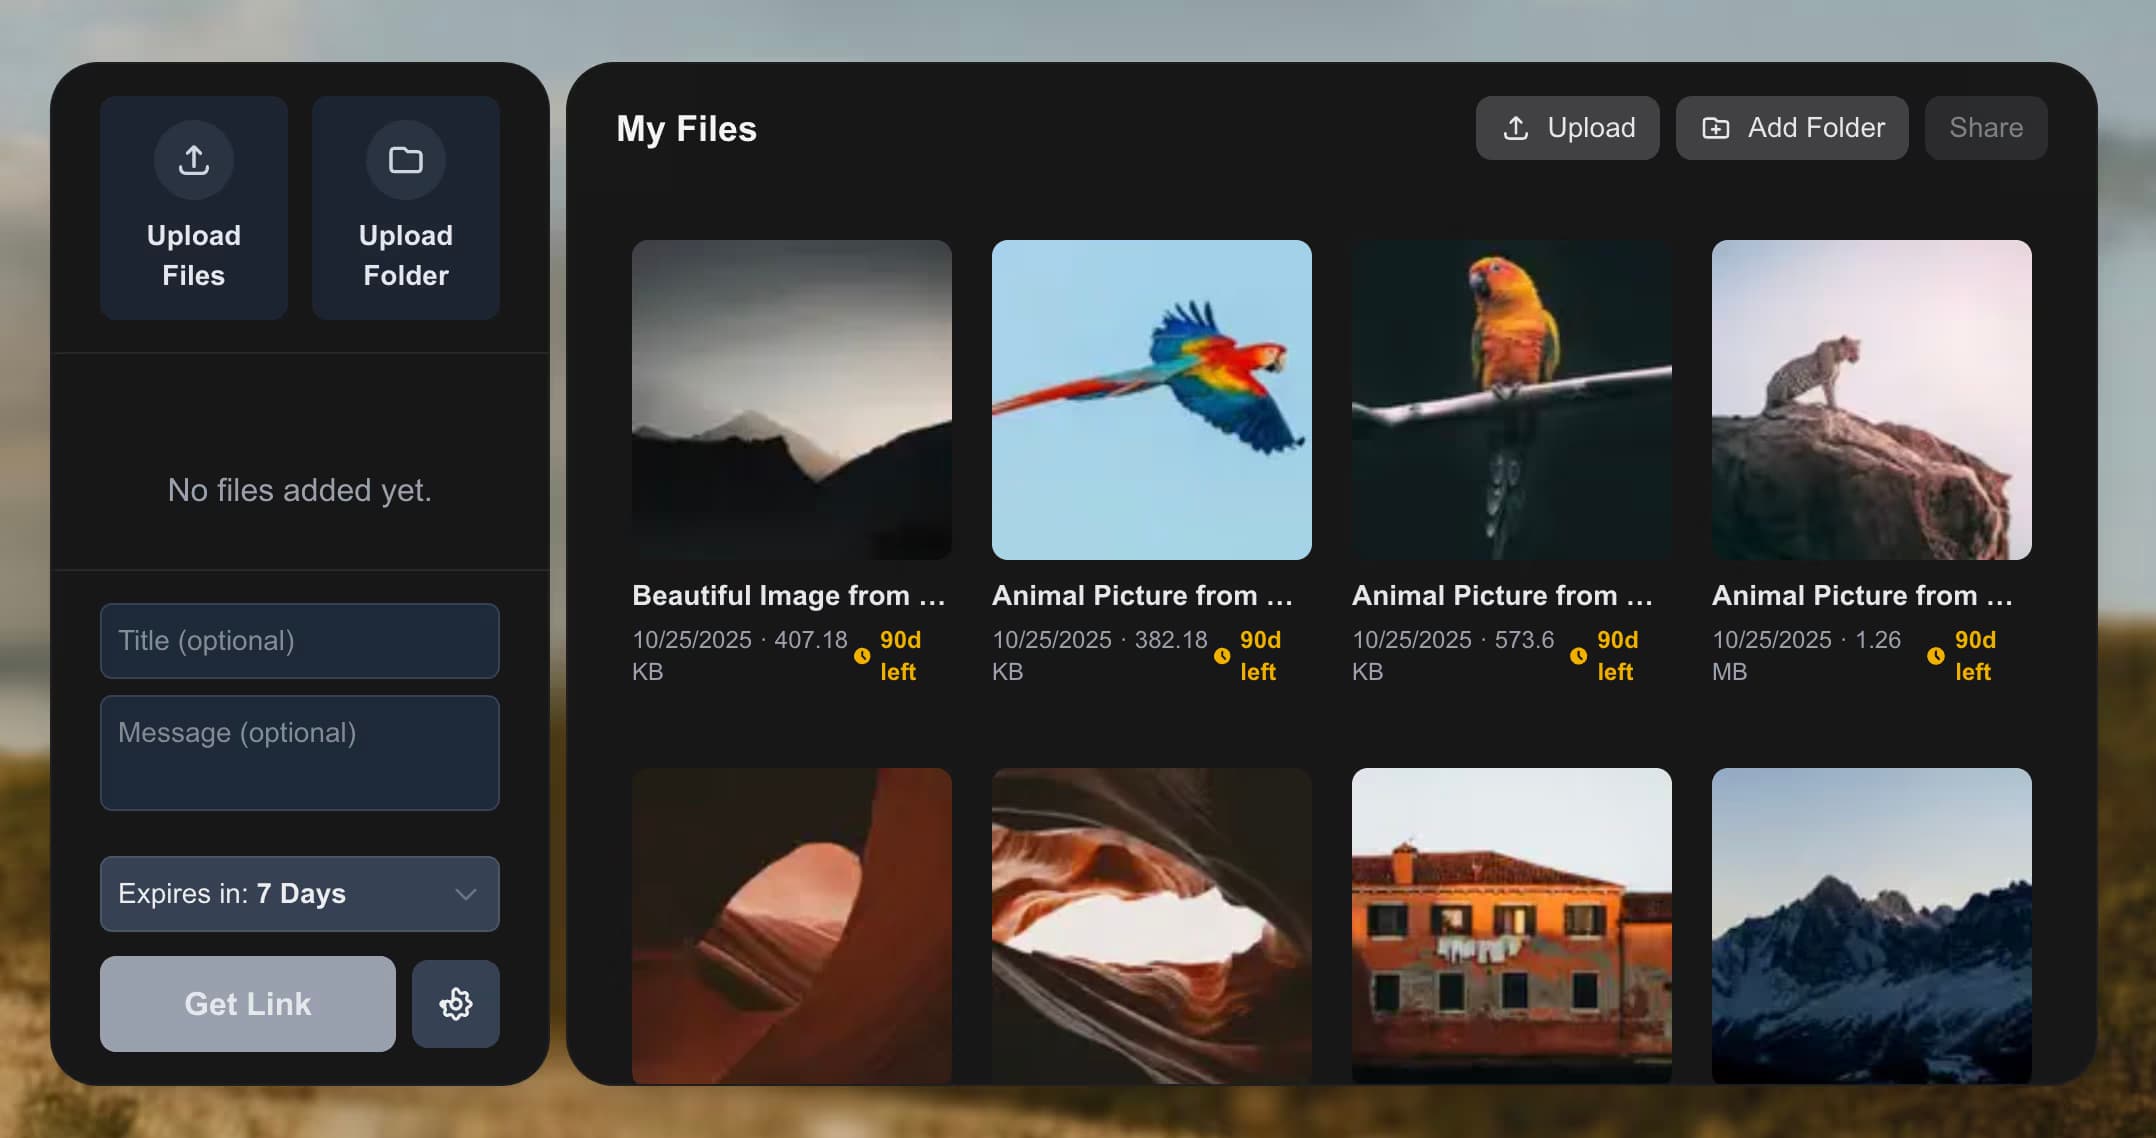Click the Title (optional) input field
This screenshot has width=2156, height=1138.
[299, 641]
